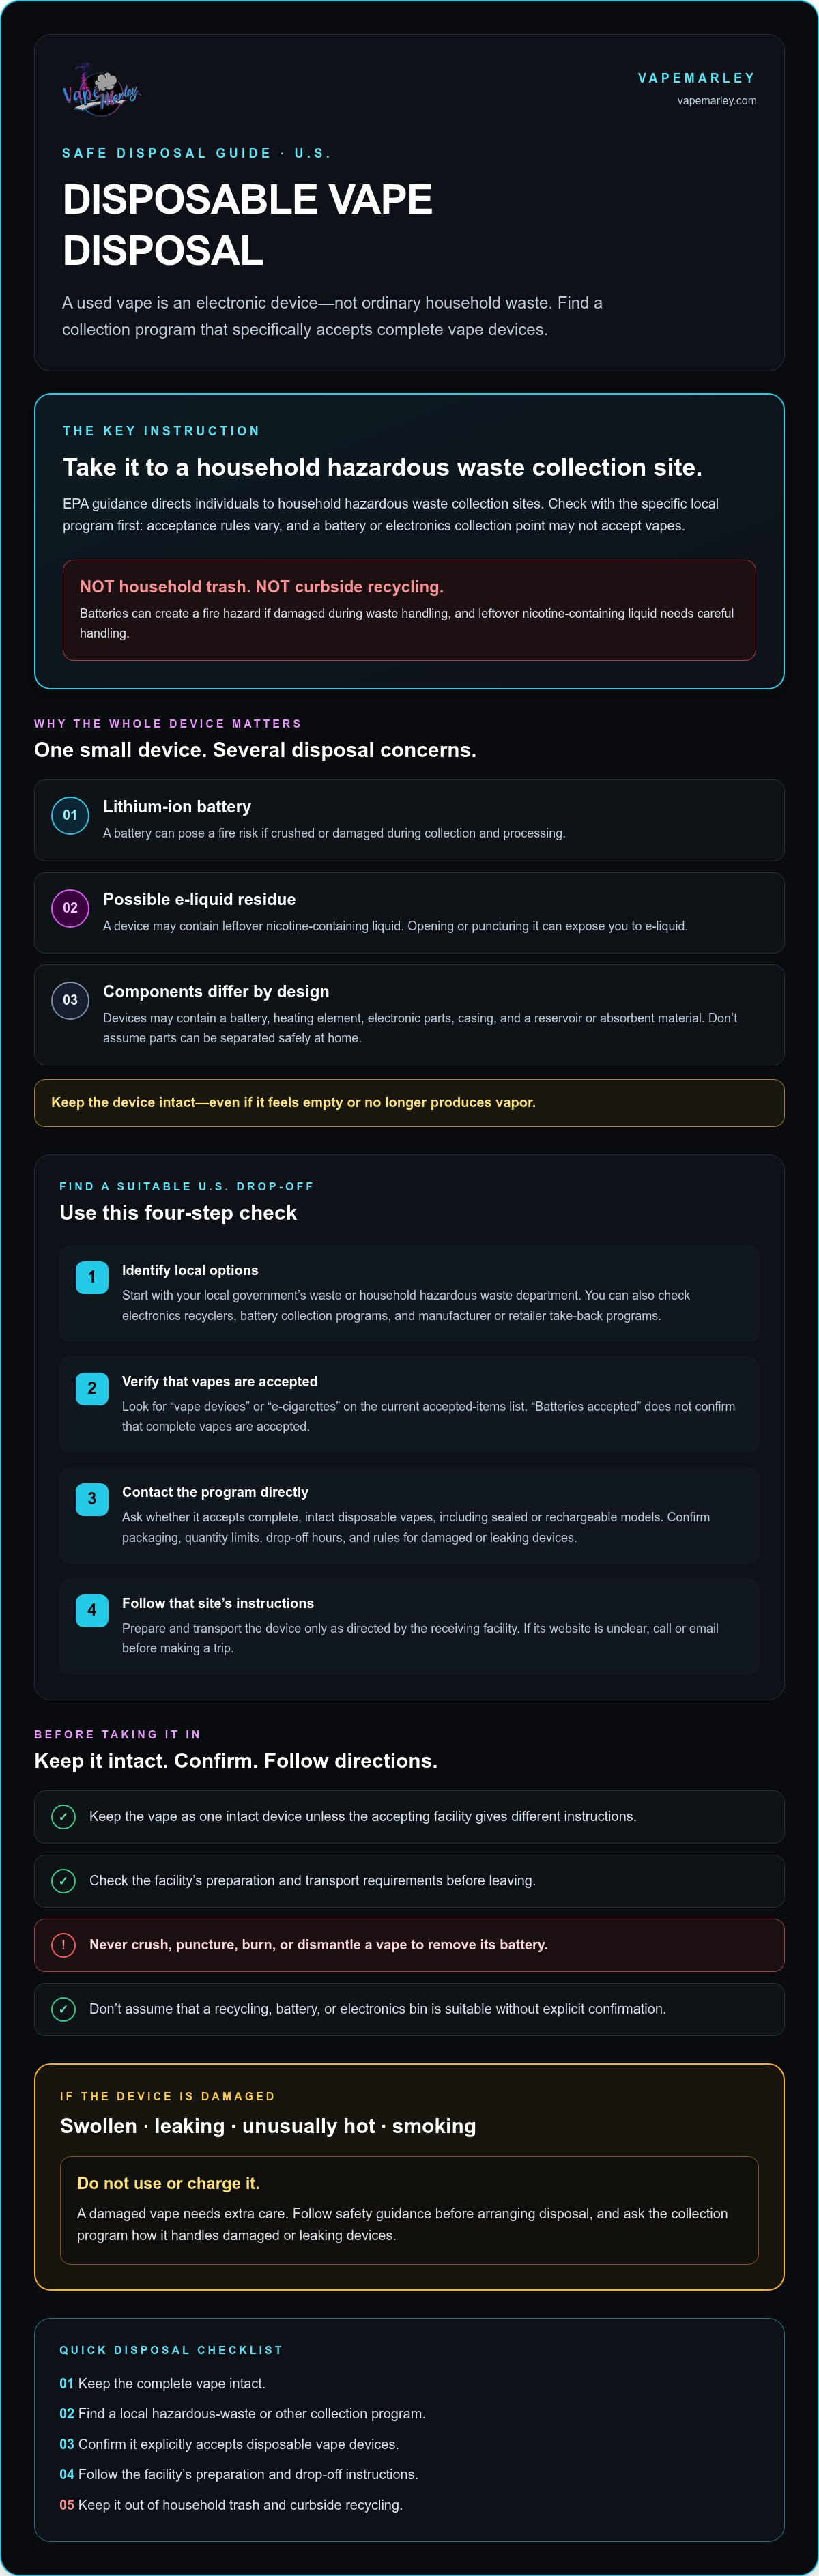Screen dimensions: 819x2576
Task: Select step 4 Follow site's instructions icon
Action: coord(92,1610)
